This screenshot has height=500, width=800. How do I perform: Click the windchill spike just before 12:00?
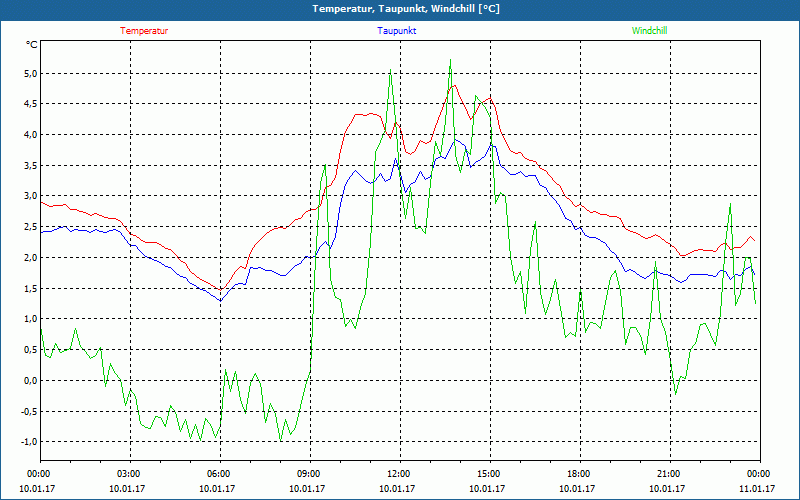pos(390,69)
